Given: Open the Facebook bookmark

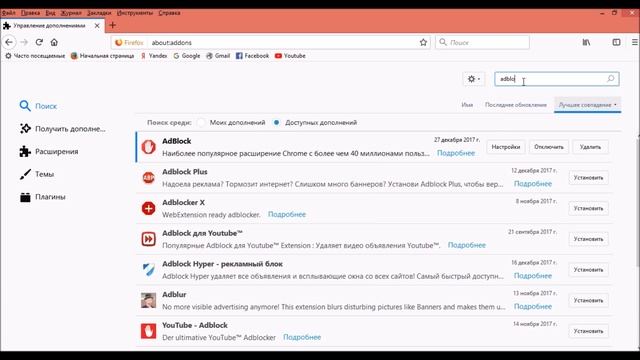Looking at the screenshot, I should pyautogui.click(x=253, y=56).
